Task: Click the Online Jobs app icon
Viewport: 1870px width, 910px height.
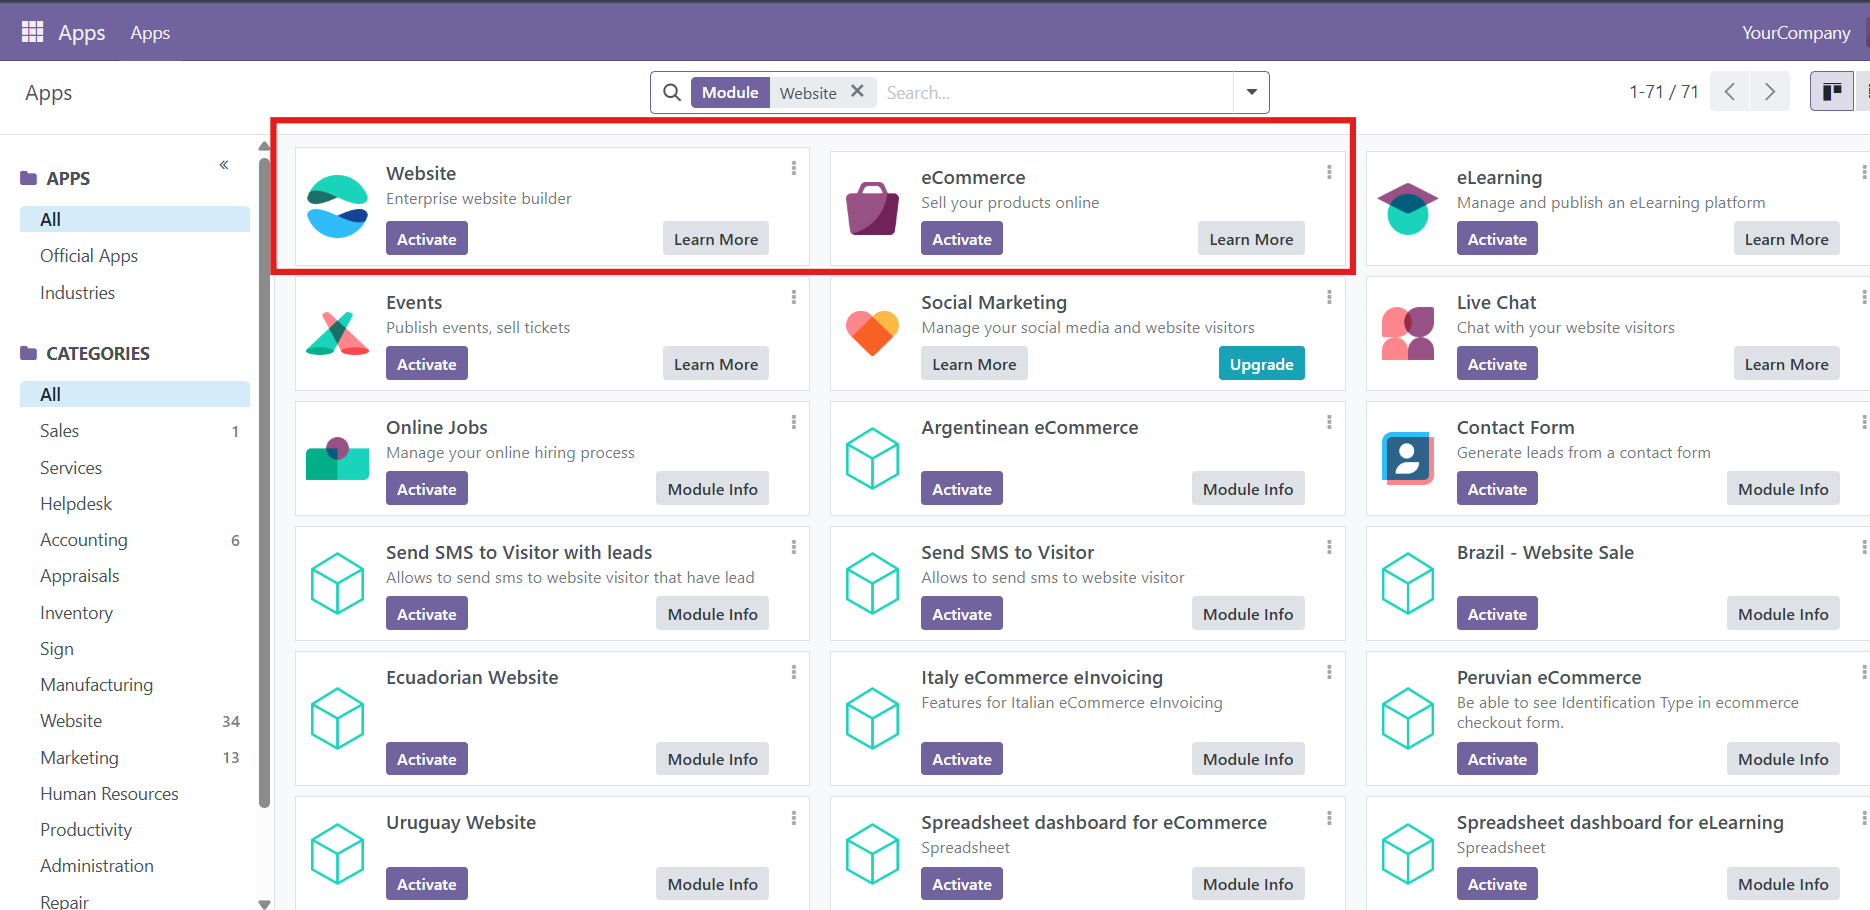Action: pyautogui.click(x=338, y=458)
